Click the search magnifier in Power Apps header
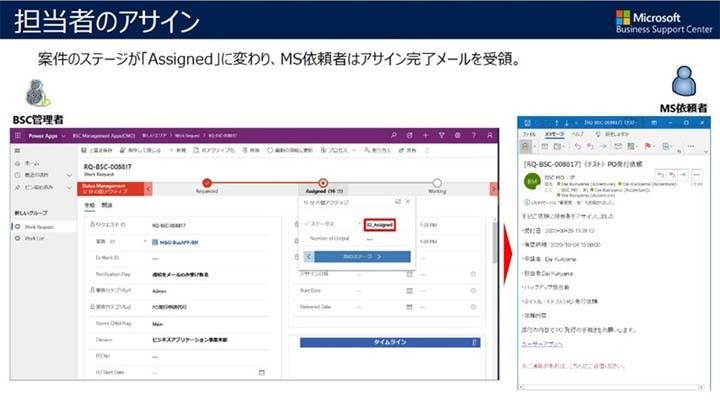The width and height of the screenshot is (720, 400). [394, 135]
